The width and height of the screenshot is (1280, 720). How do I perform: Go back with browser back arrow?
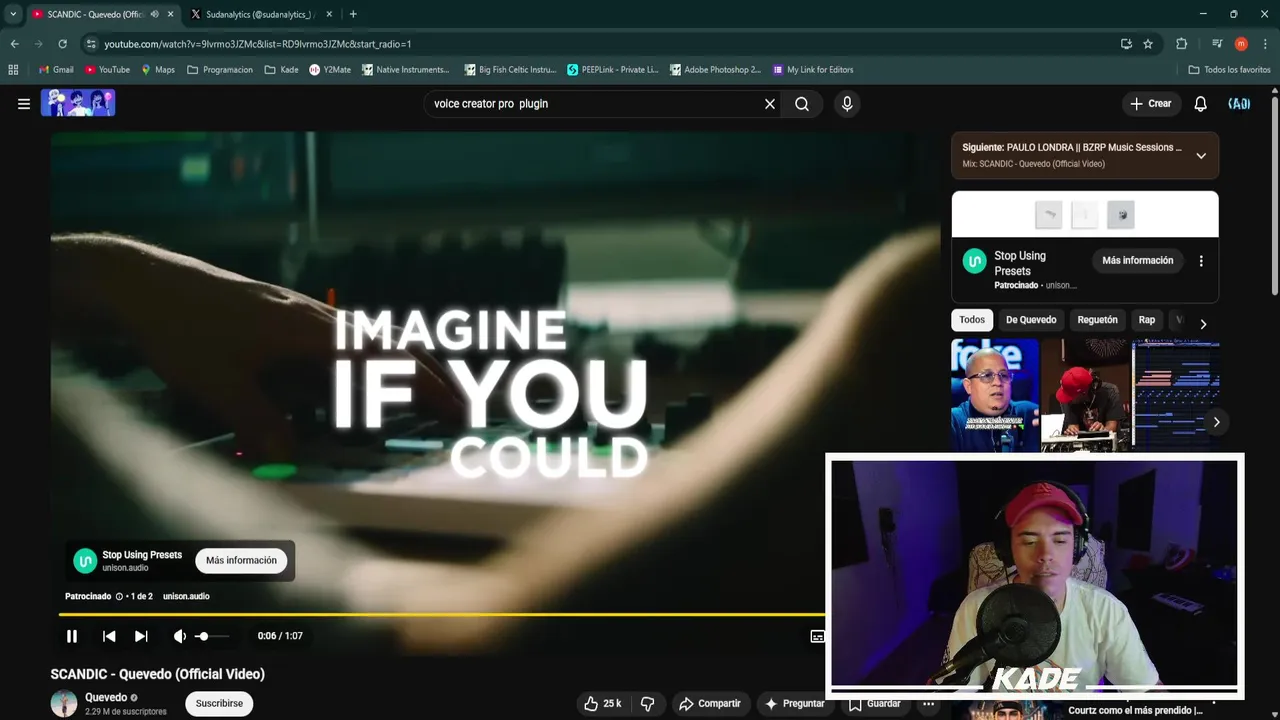tap(14, 44)
